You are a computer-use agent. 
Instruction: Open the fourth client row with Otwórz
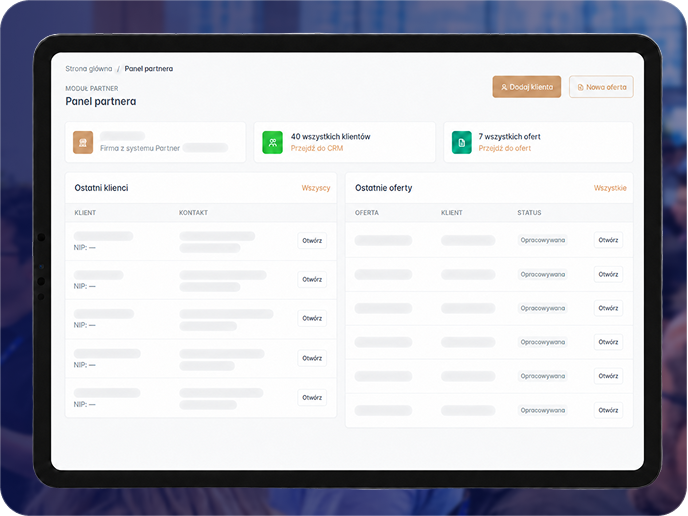312,358
